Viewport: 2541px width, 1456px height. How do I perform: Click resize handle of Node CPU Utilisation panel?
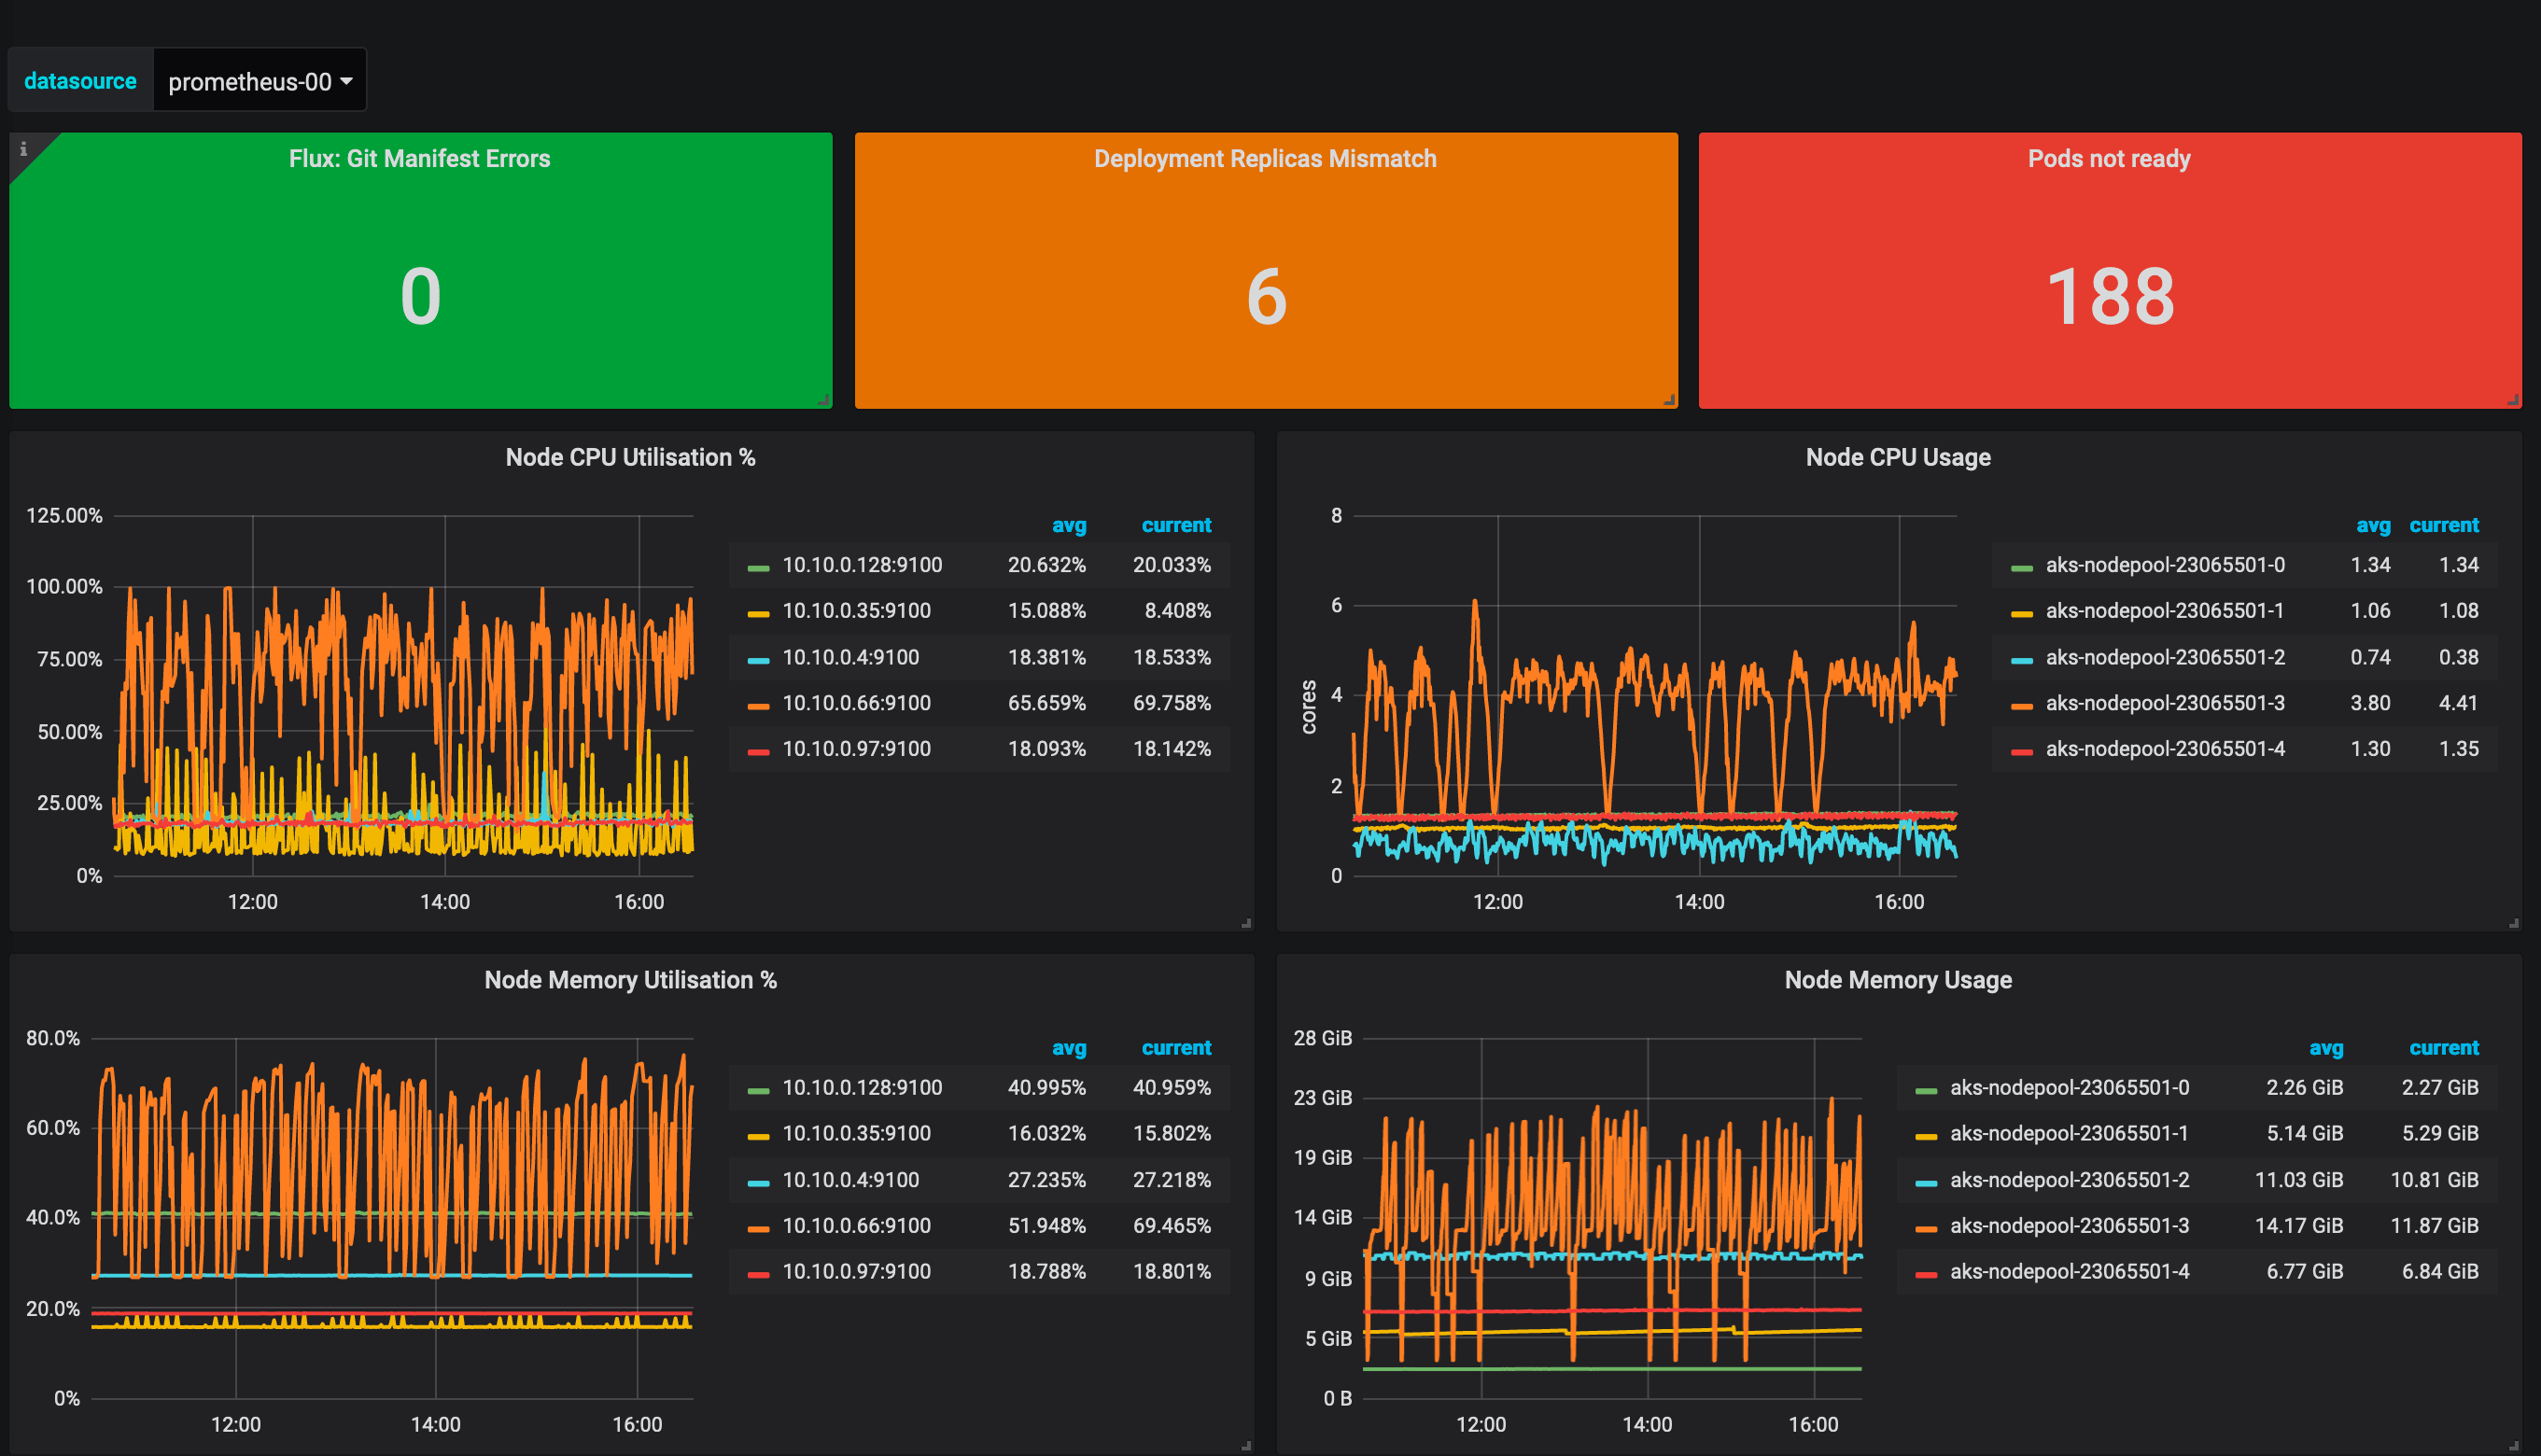coord(1246,923)
